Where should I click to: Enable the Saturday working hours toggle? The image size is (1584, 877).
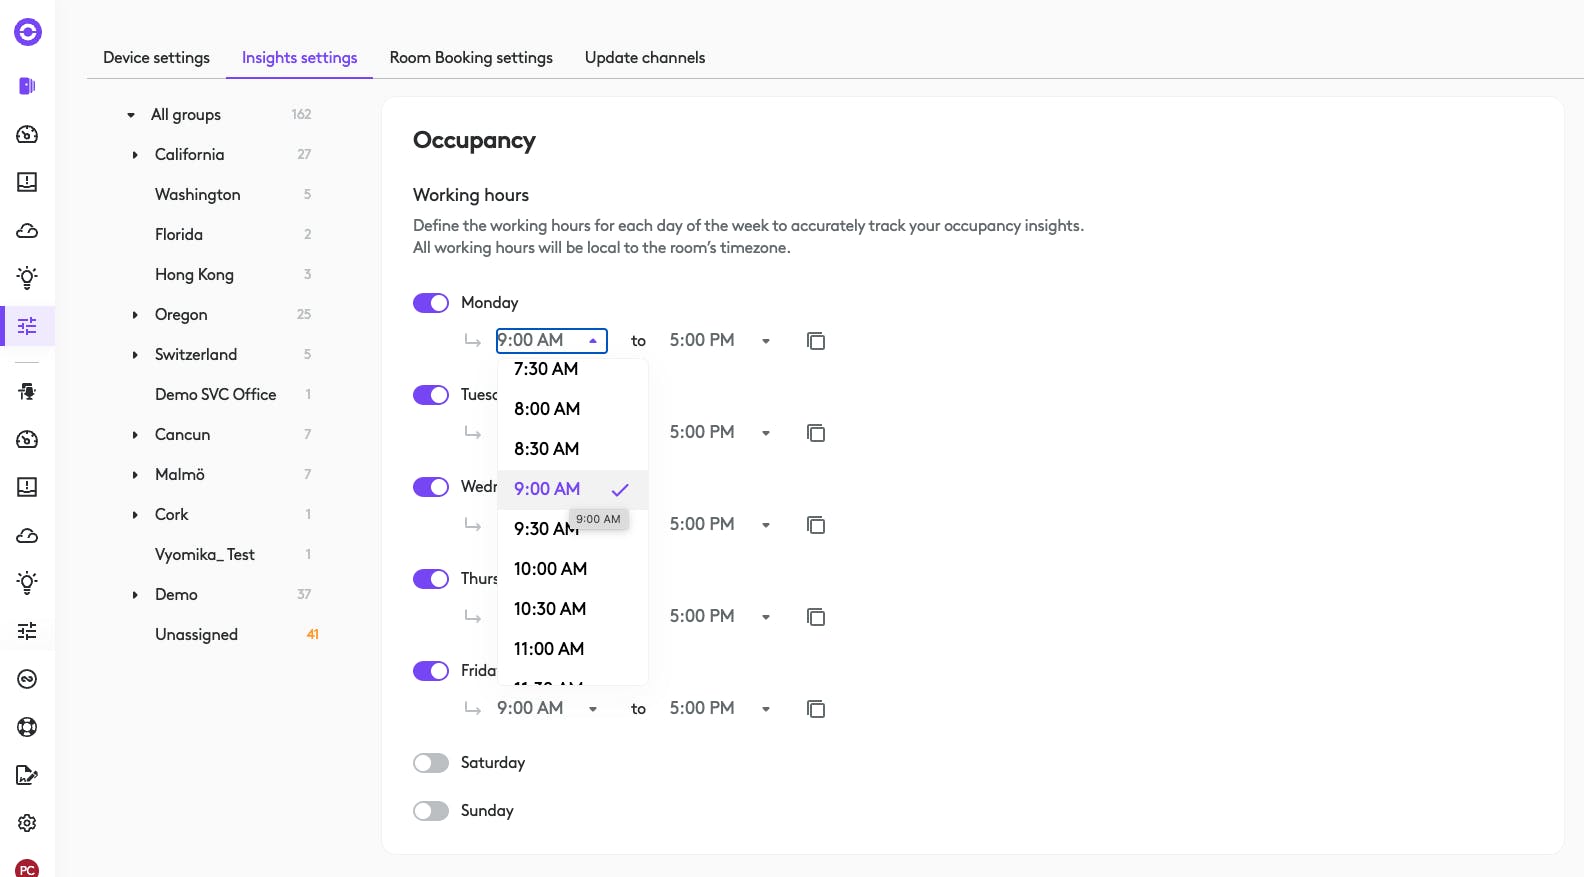tap(431, 763)
